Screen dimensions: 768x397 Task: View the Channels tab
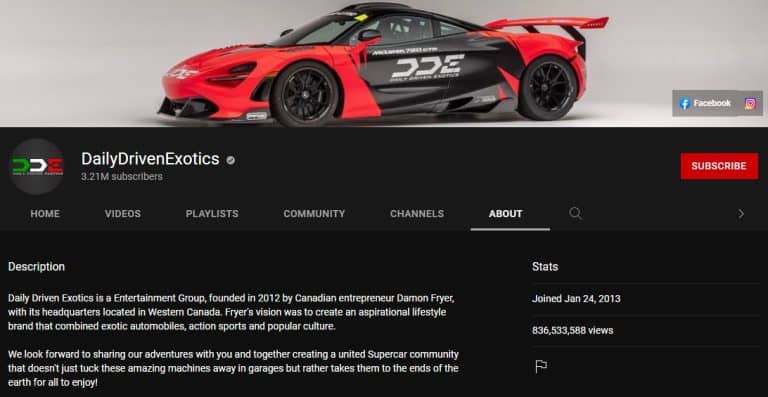(x=417, y=213)
